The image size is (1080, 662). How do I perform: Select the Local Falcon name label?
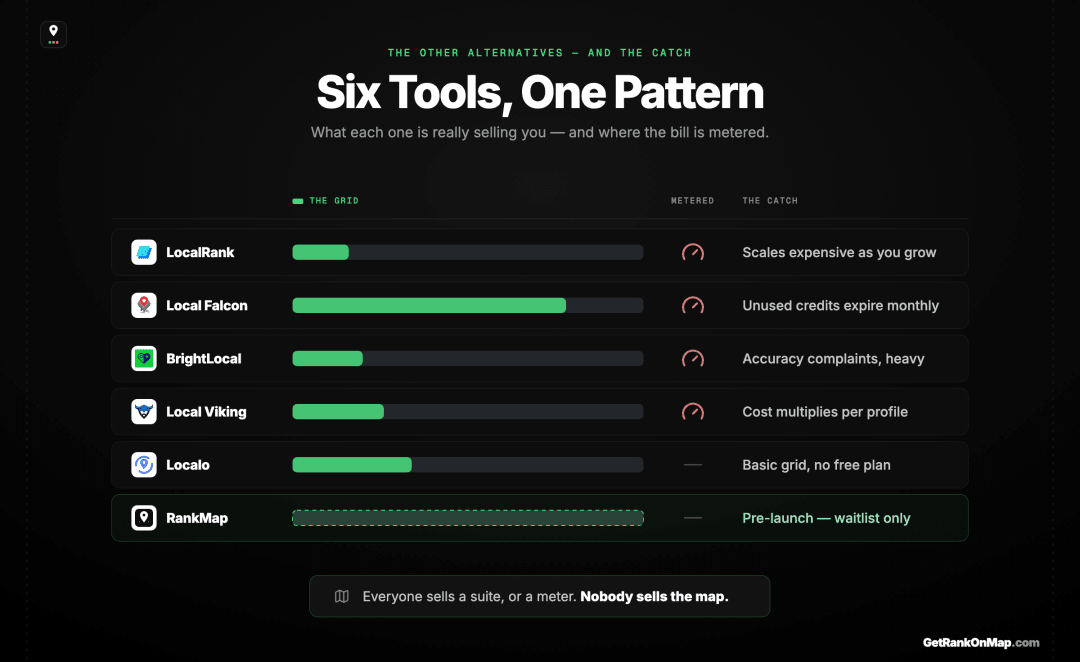(207, 305)
